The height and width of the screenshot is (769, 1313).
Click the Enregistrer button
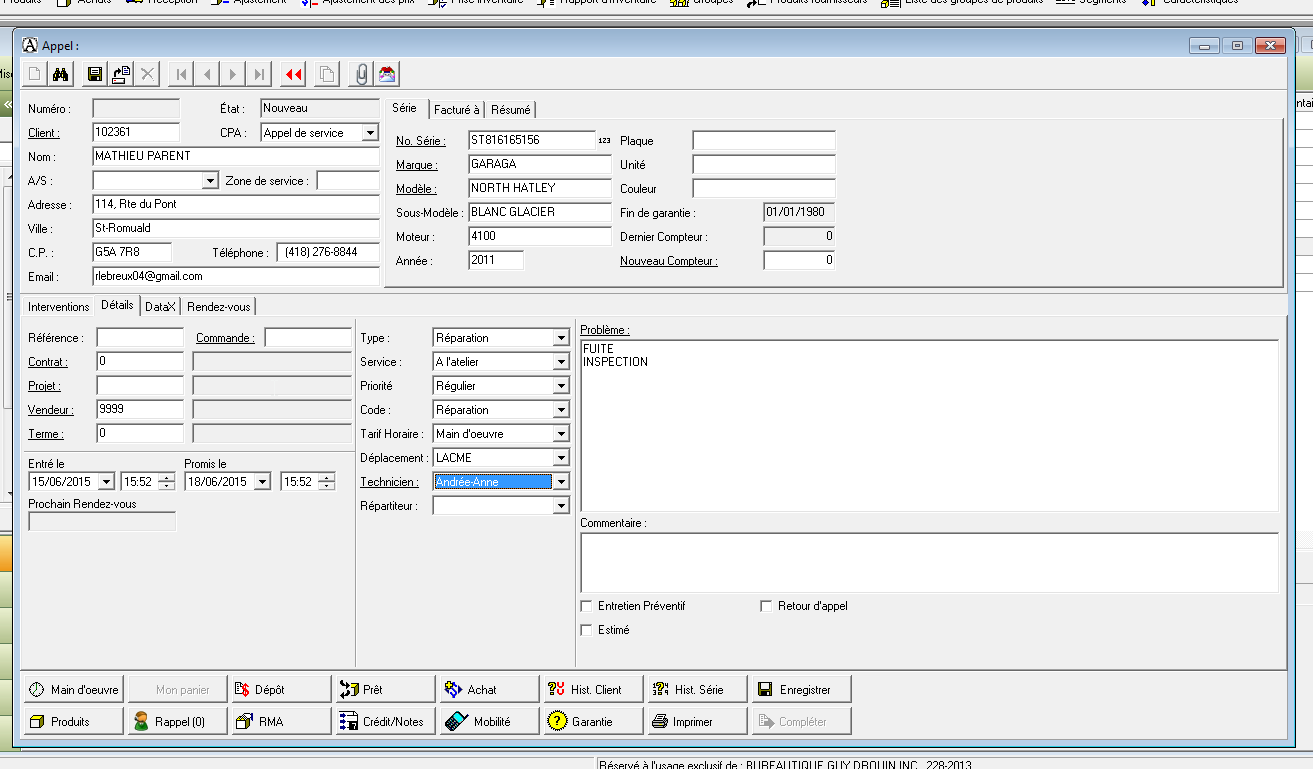(x=802, y=689)
